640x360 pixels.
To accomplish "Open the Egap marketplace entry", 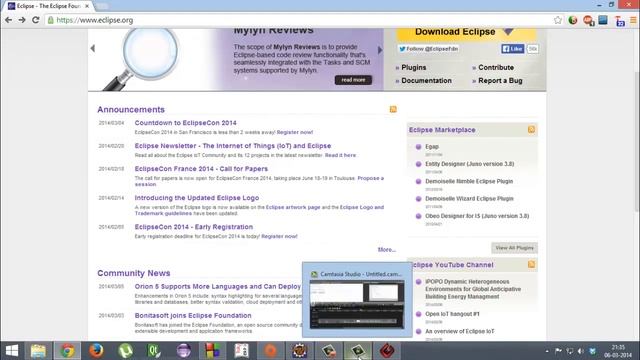I will pyautogui.click(x=432, y=147).
